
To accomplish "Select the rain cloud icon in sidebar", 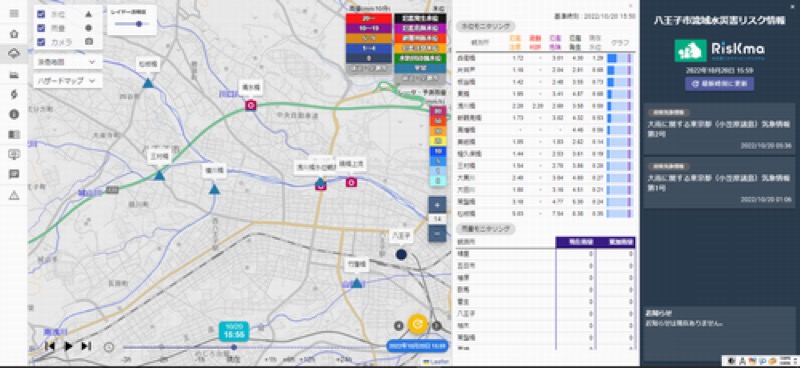I will click(x=14, y=54).
